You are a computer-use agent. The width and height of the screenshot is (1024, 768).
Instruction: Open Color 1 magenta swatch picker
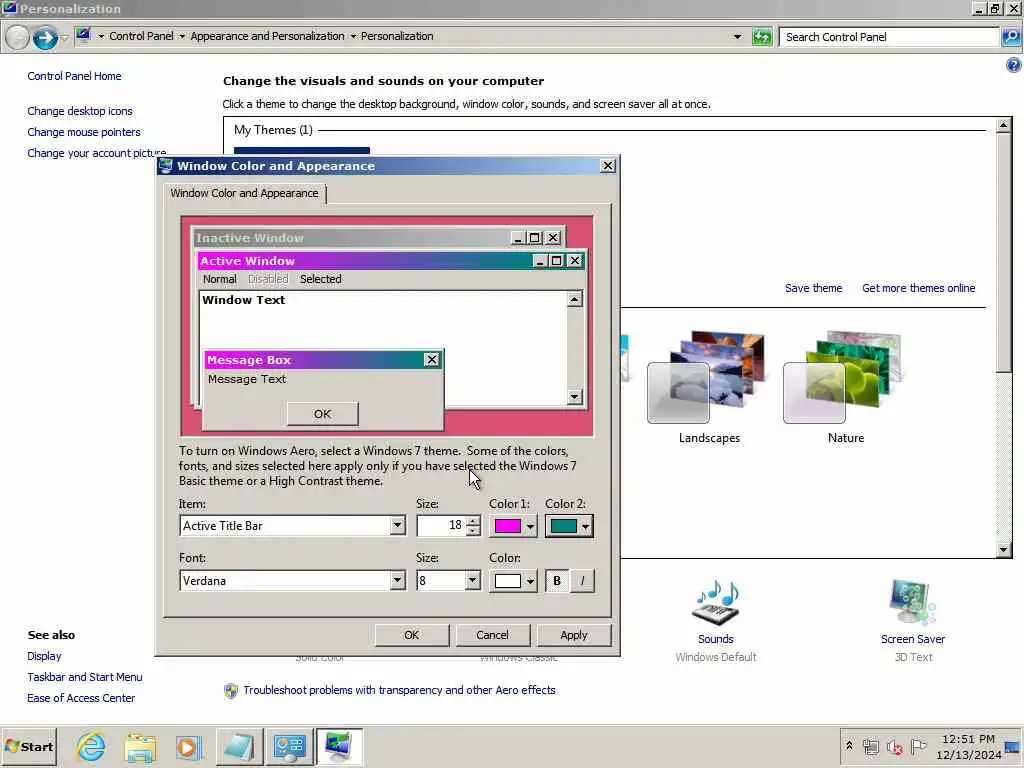tap(513, 526)
